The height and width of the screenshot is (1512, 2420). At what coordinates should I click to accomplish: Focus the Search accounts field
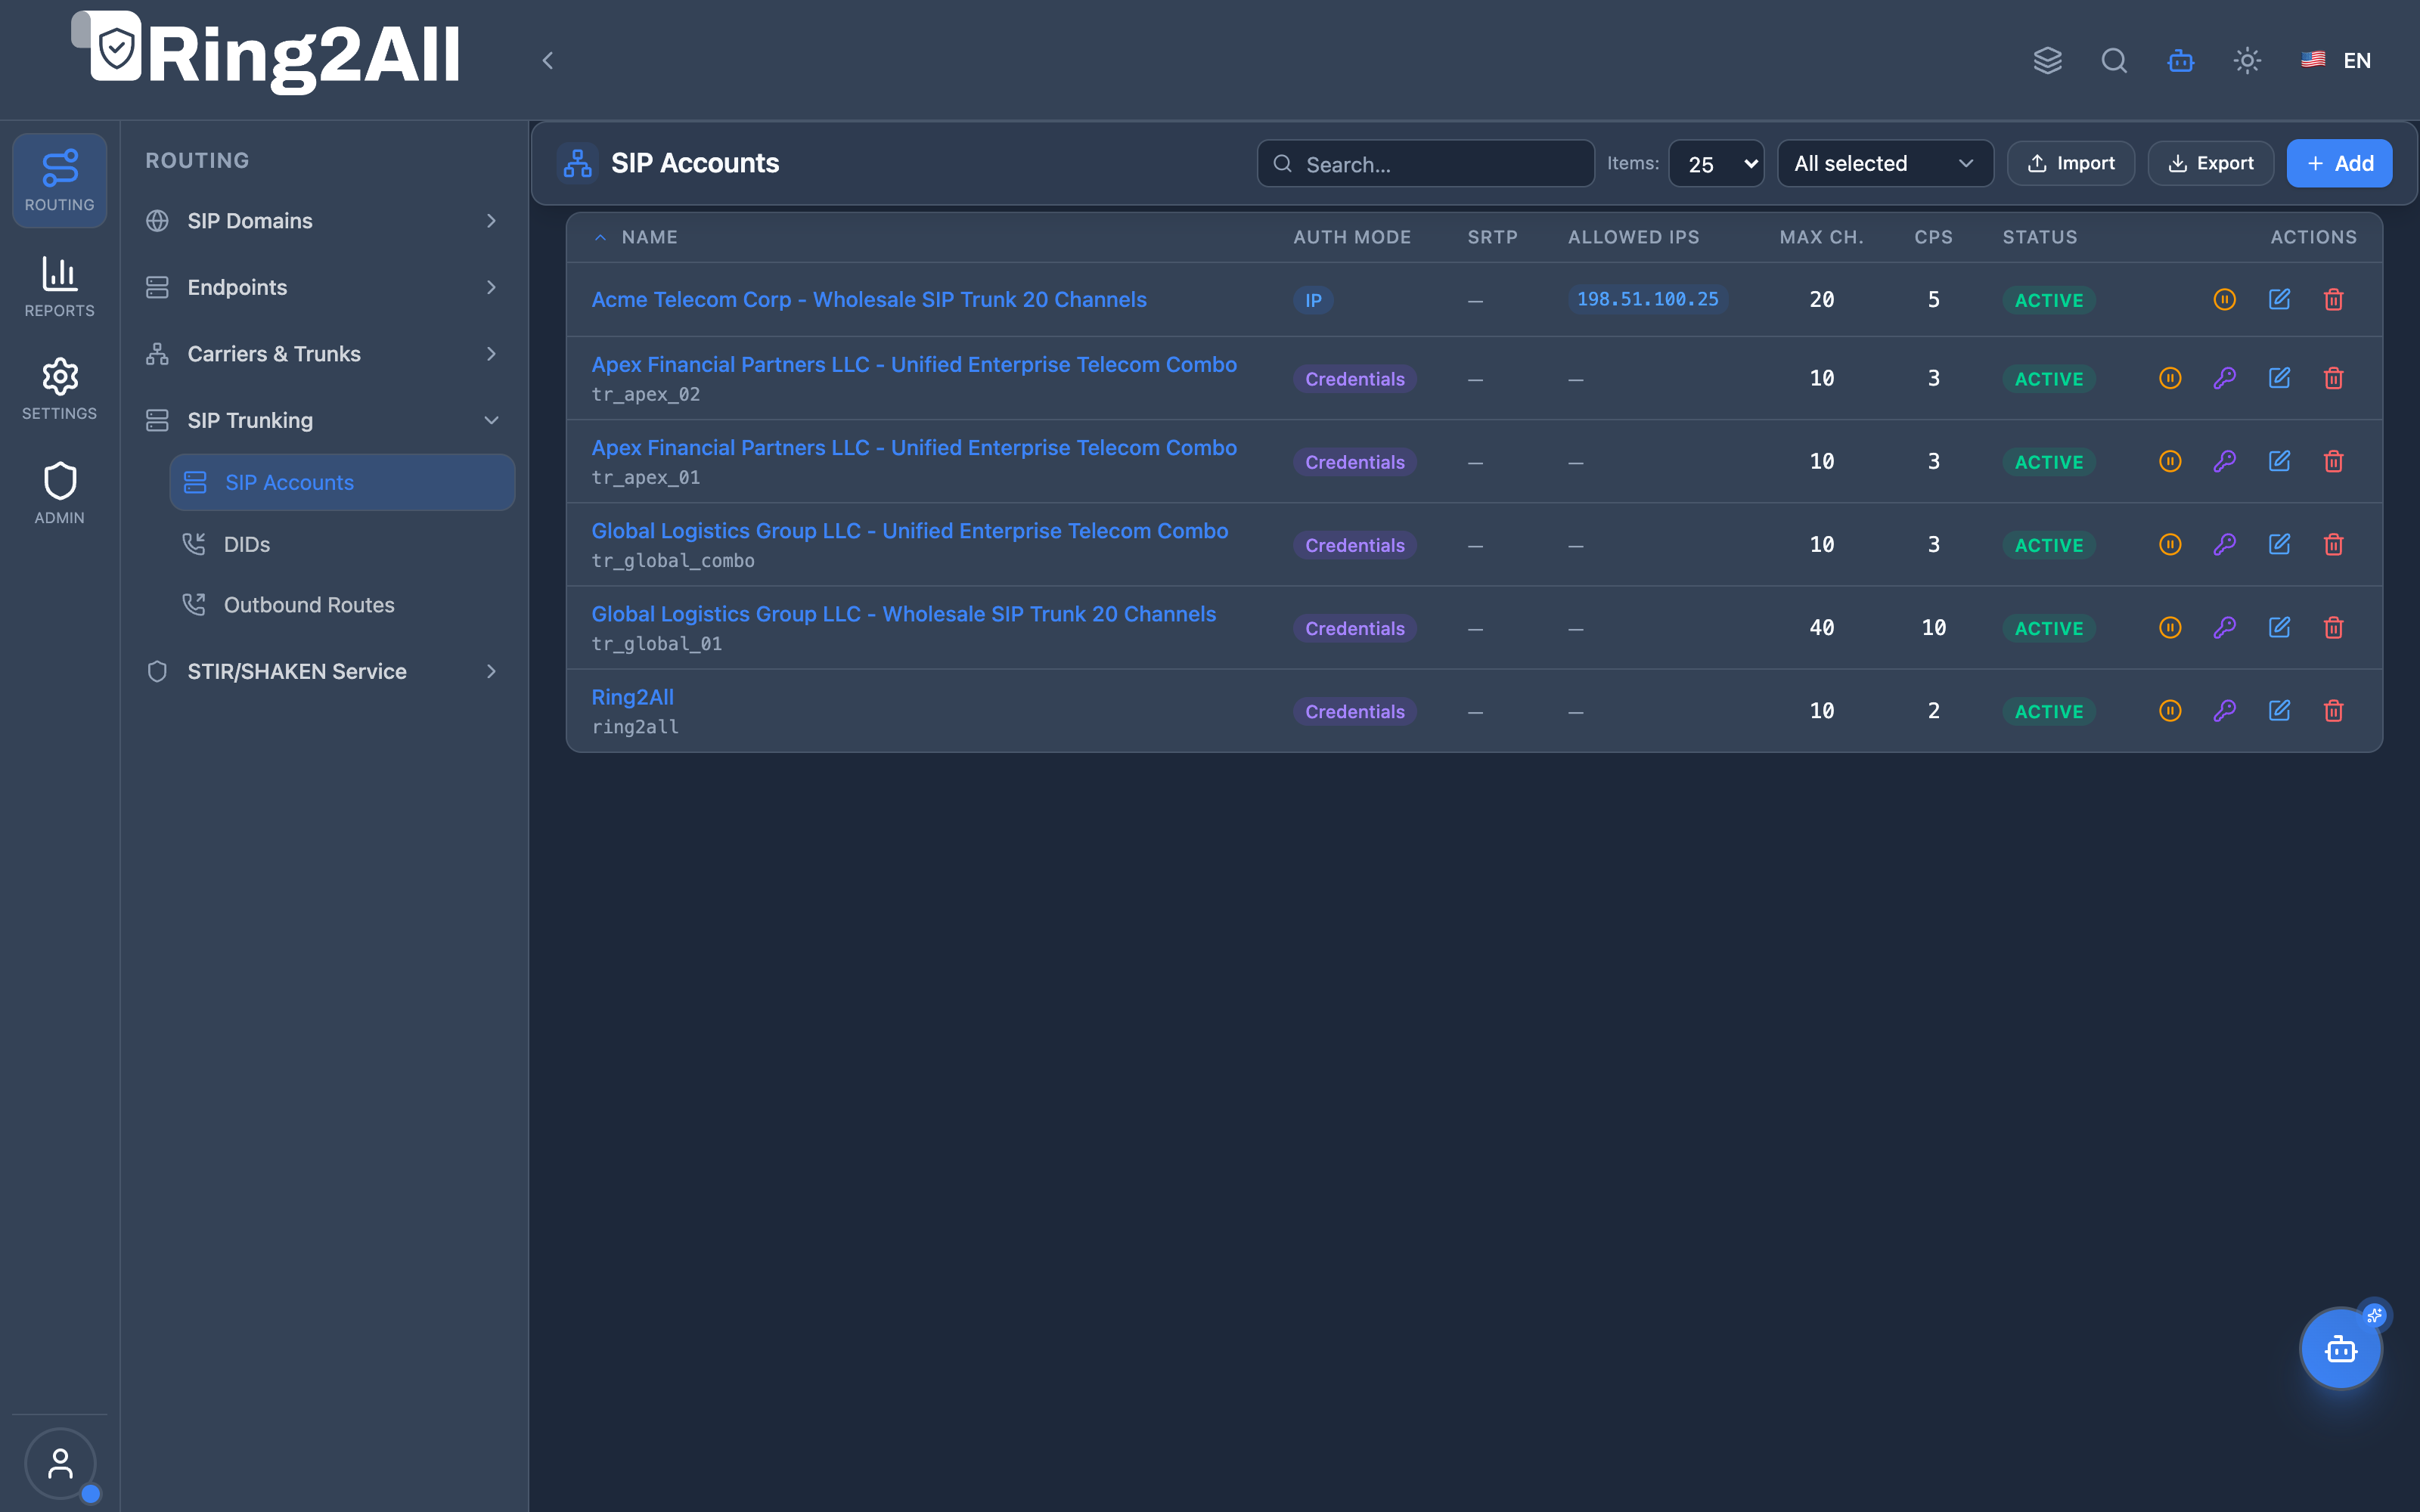1425,163
